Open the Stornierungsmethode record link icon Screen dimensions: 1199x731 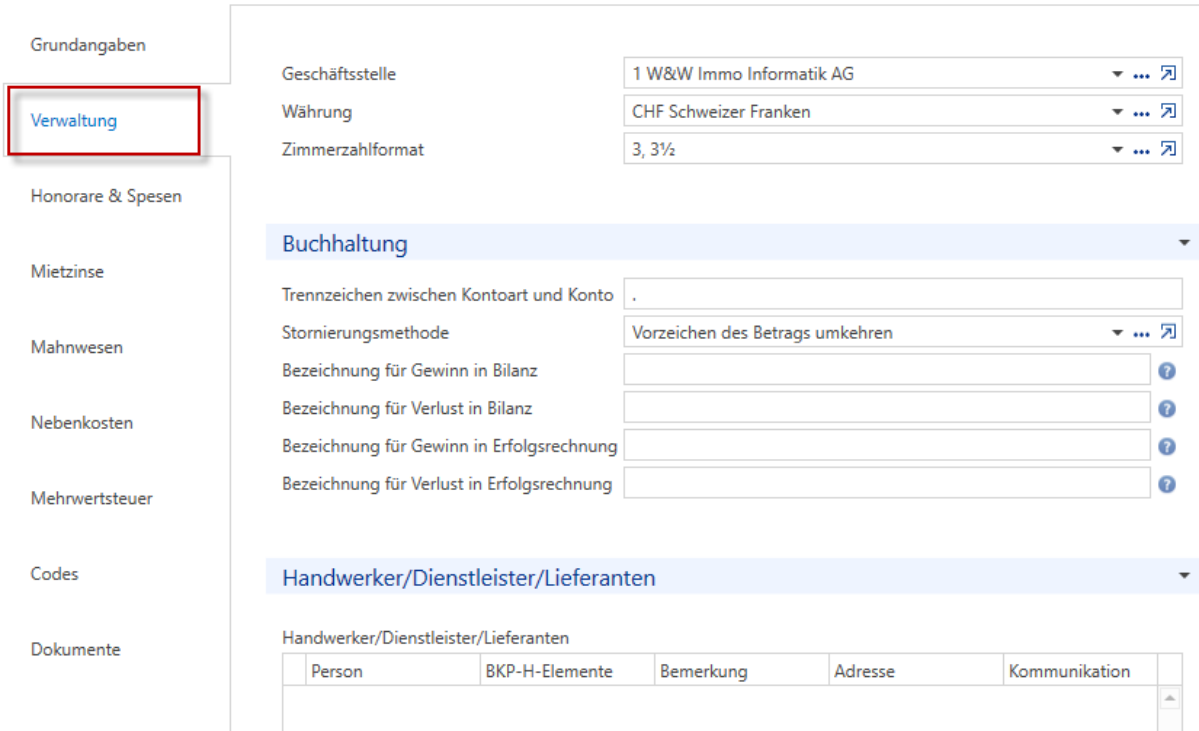click(x=1168, y=332)
